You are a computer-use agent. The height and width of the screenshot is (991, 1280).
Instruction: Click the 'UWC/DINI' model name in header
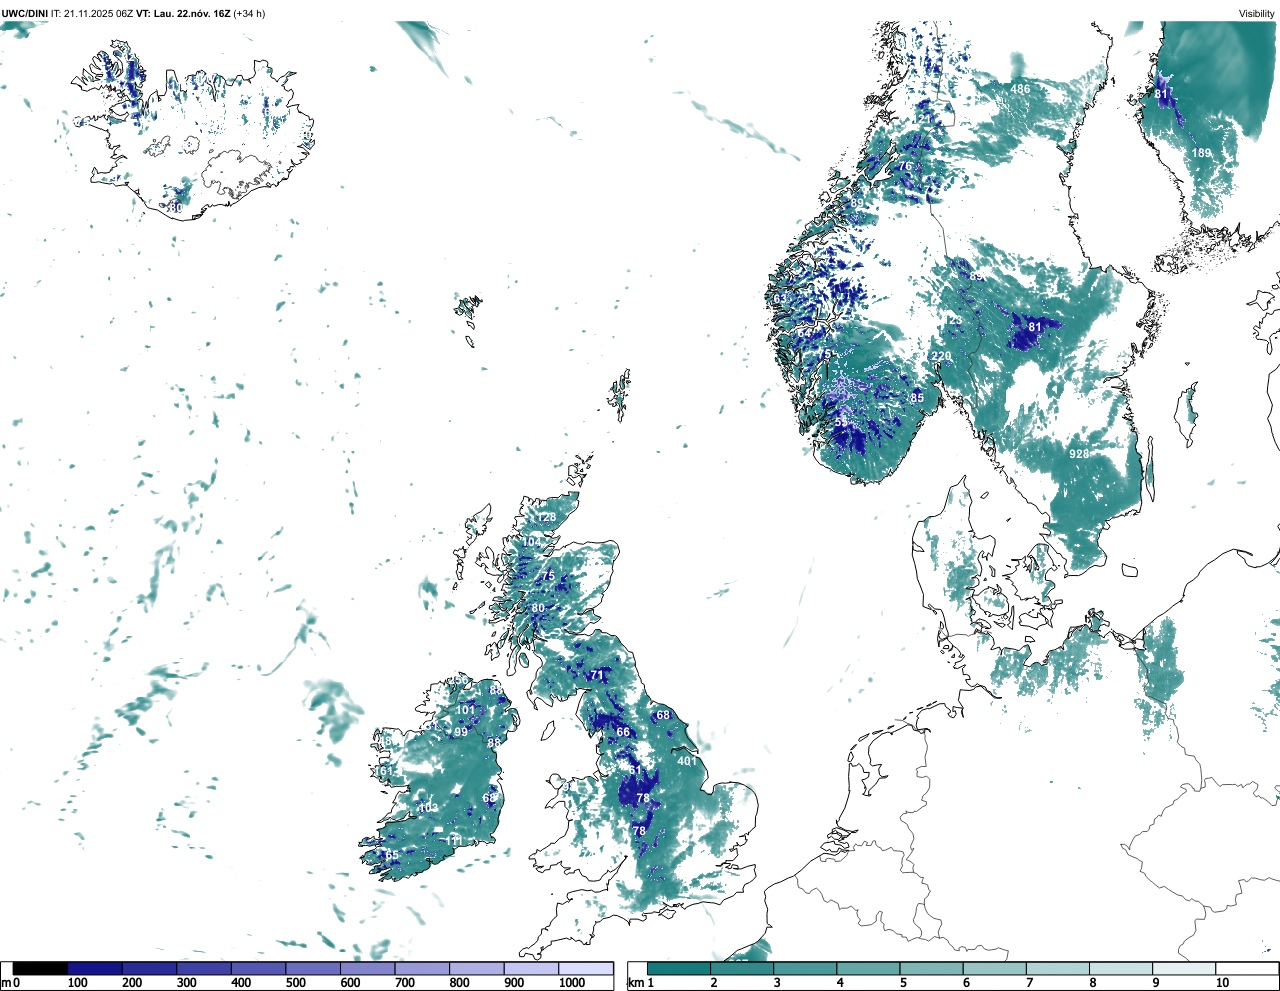click(26, 13)
